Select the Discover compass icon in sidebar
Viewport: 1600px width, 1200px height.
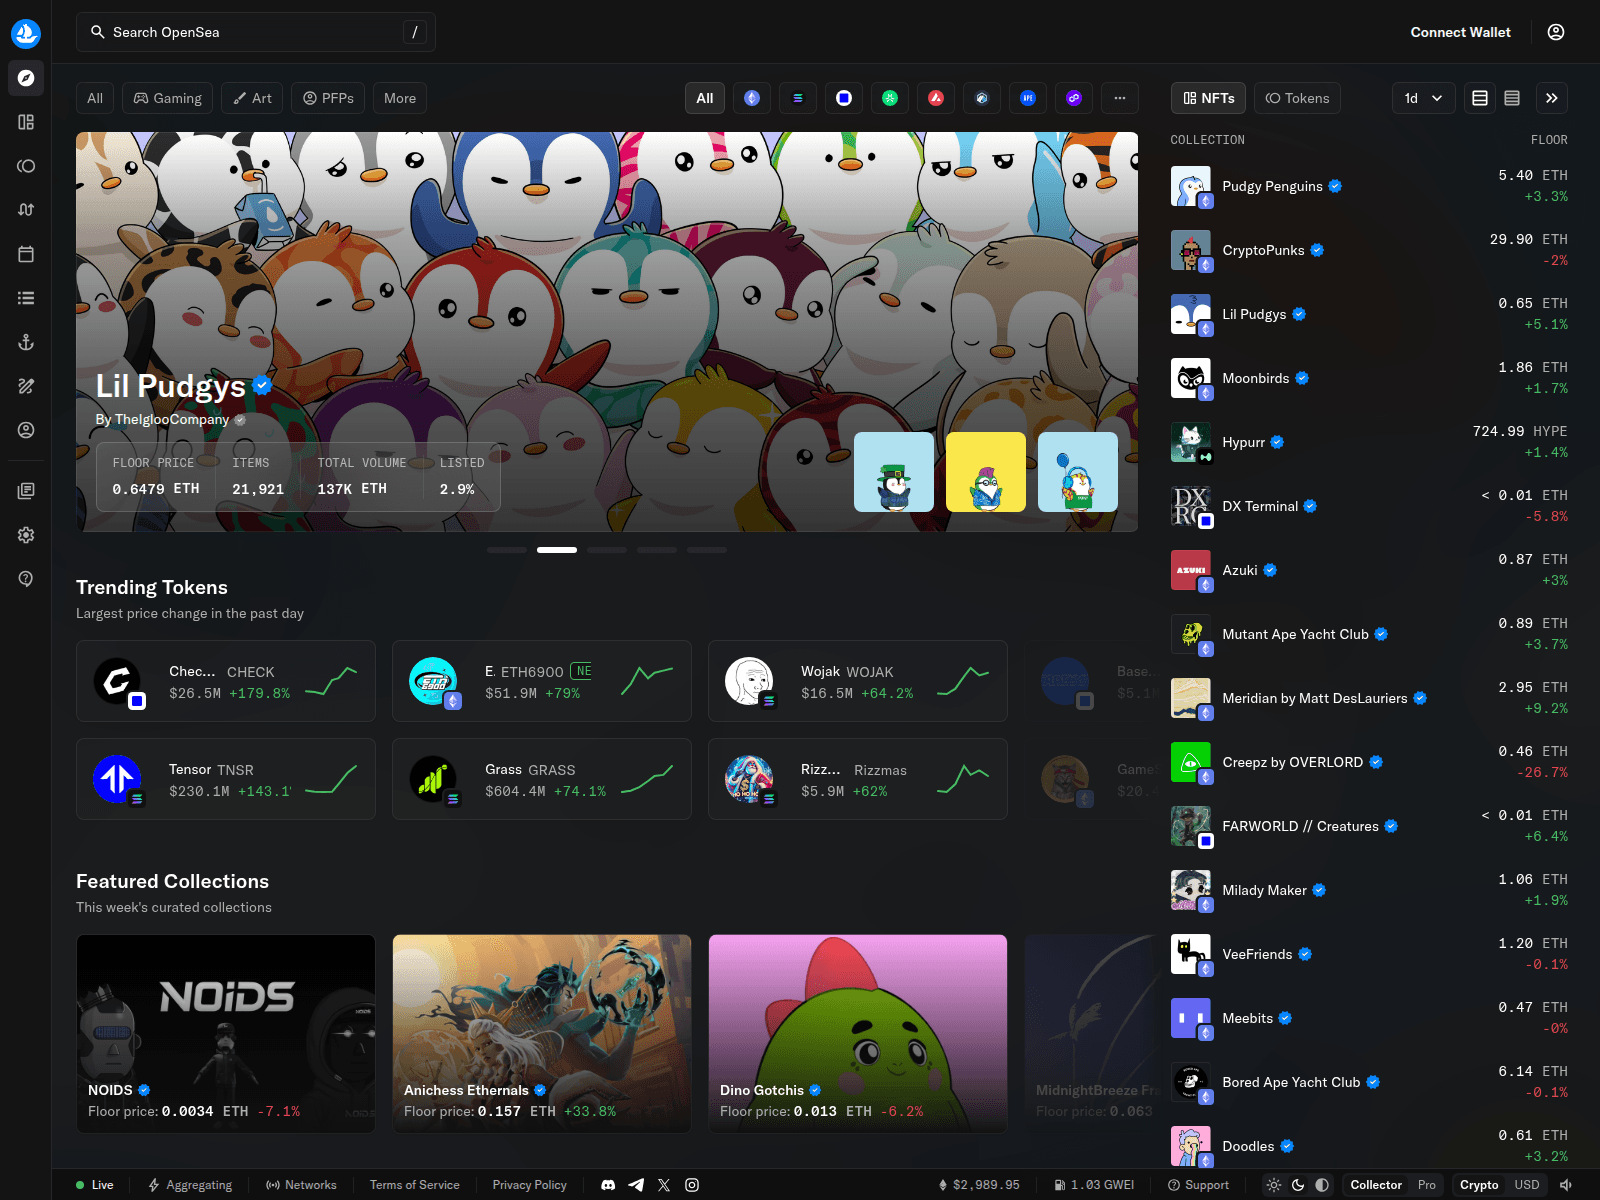click(x=26, y=78)
